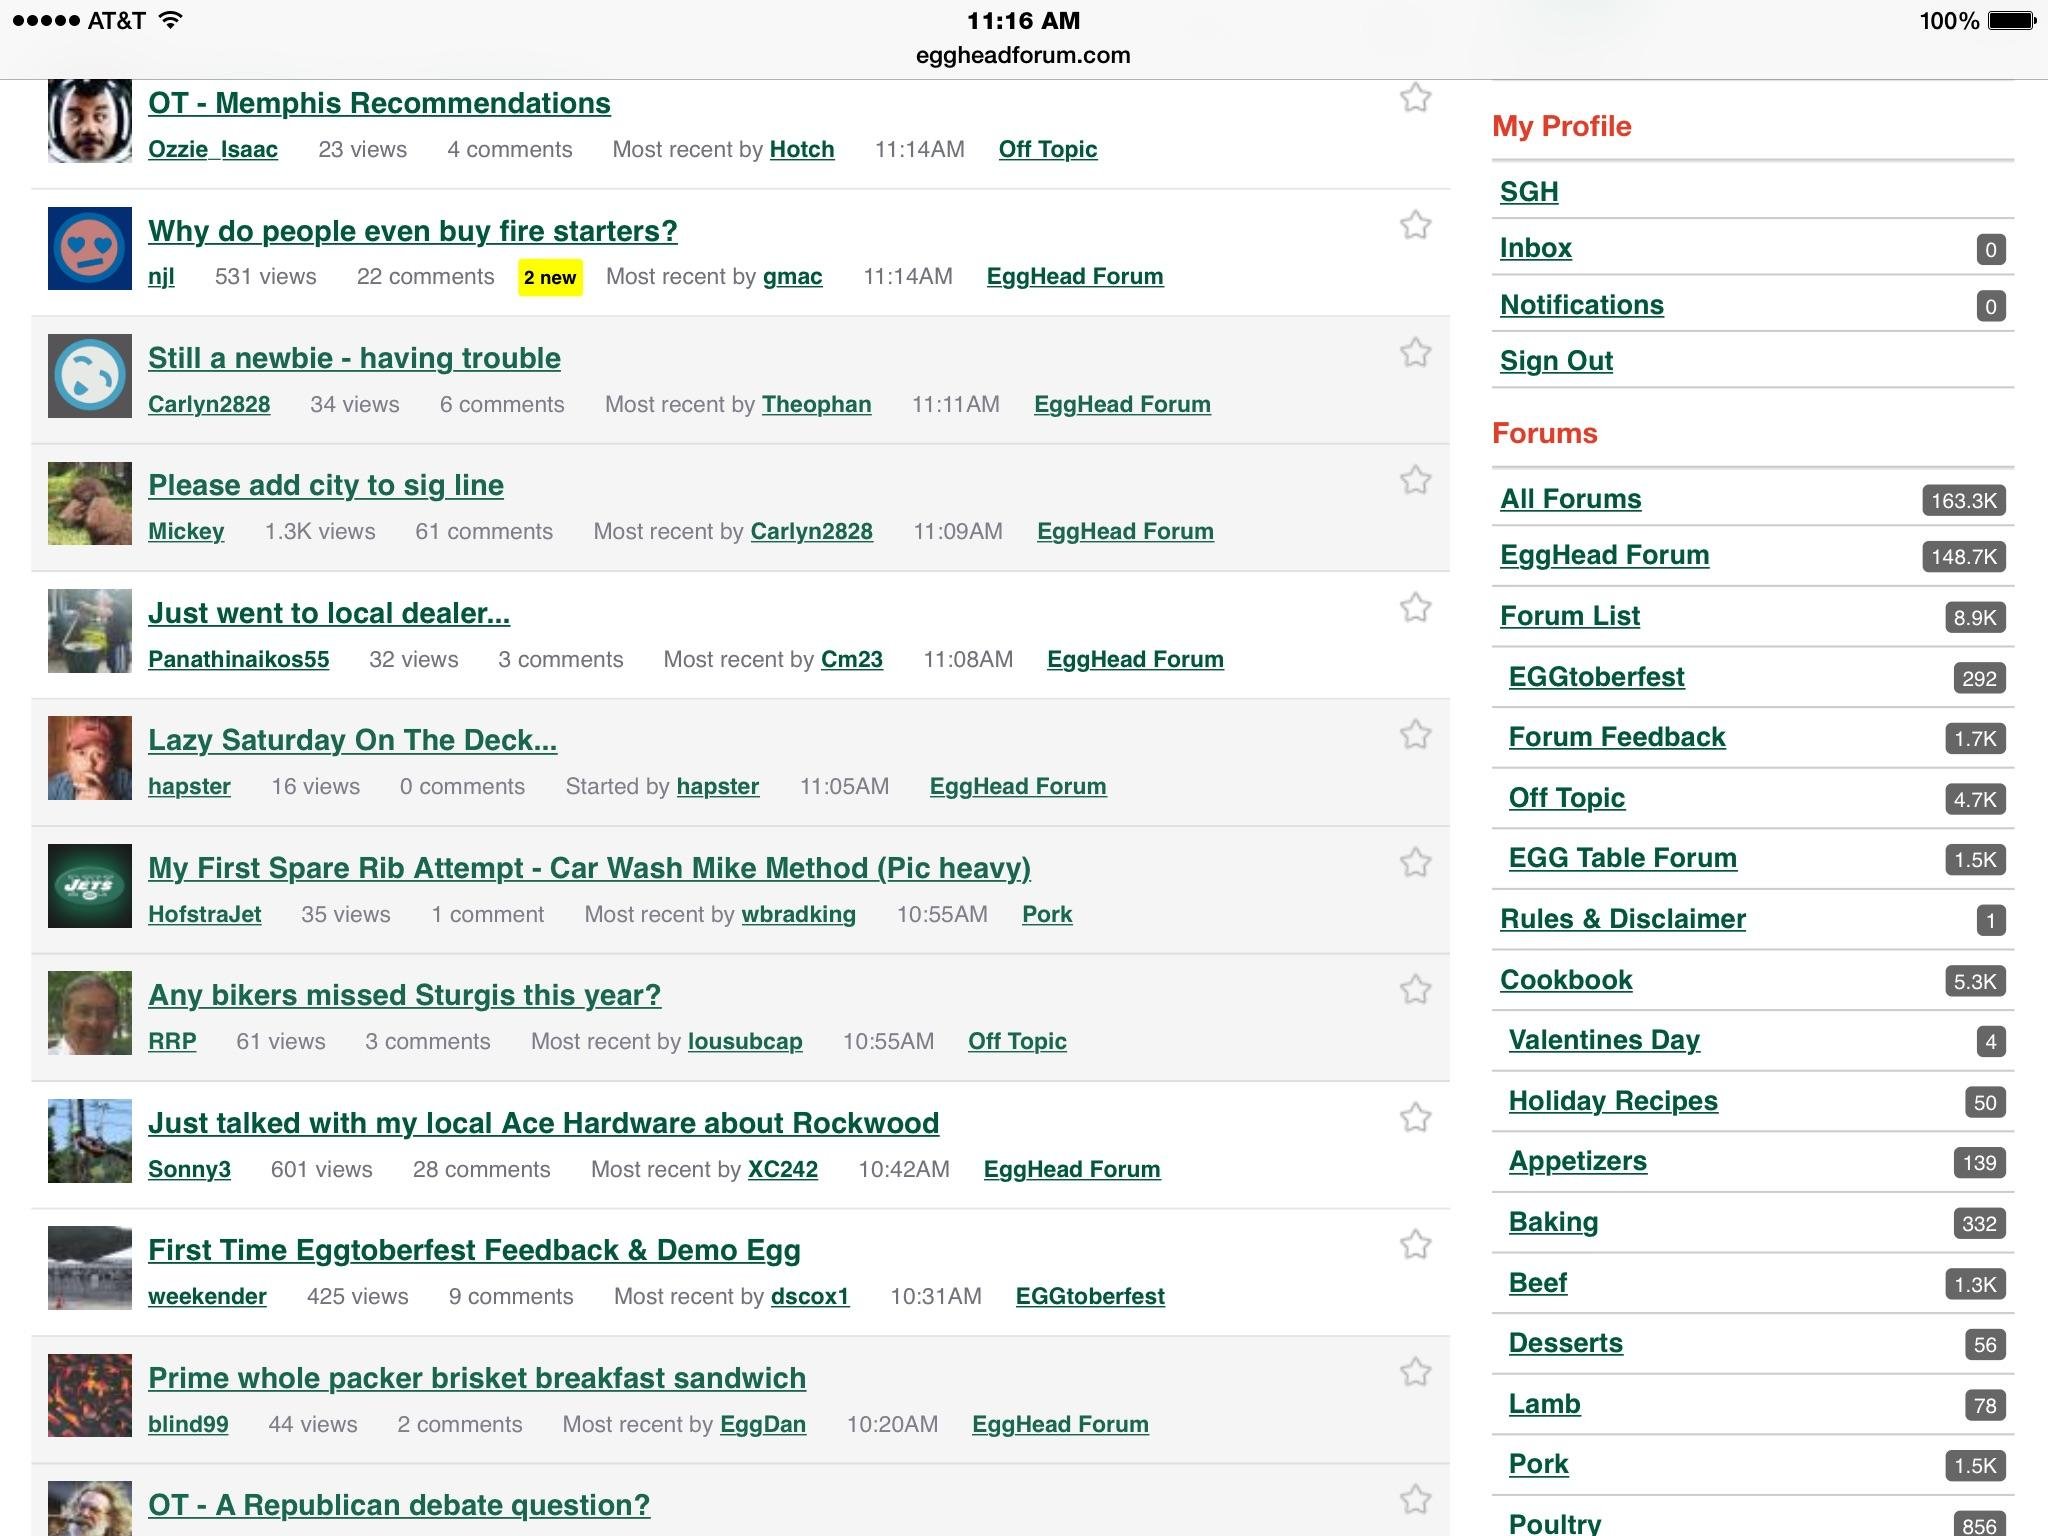Click the Pork category tag on HofstraJet's thread

click(1046, 914)
